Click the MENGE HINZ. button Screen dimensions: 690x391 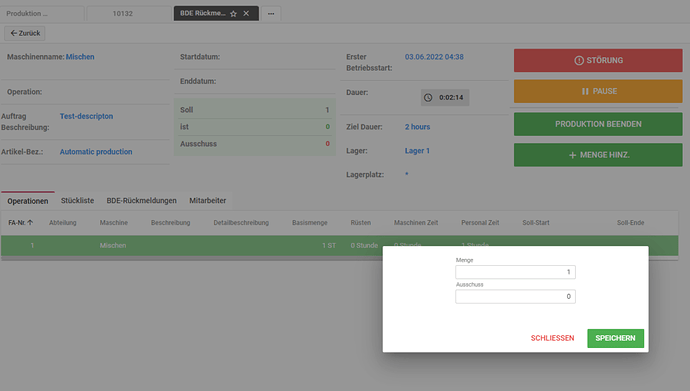click(598, 155)
